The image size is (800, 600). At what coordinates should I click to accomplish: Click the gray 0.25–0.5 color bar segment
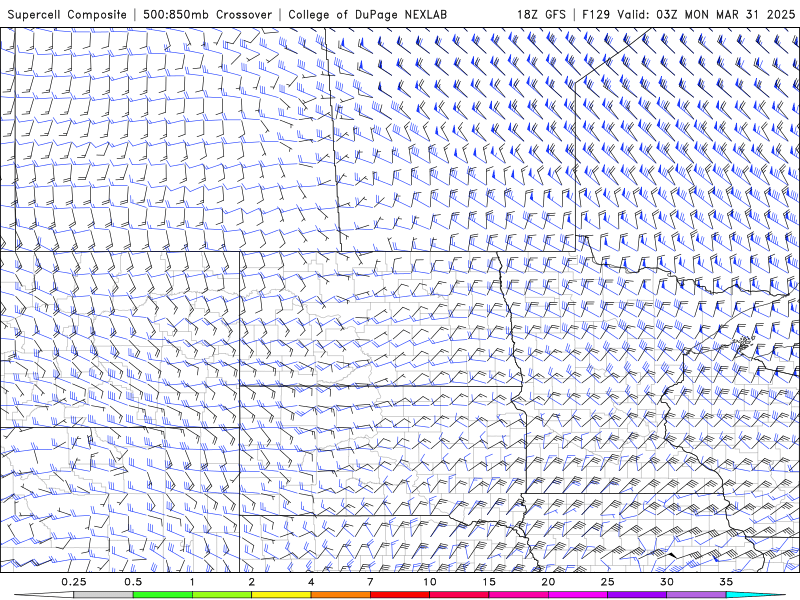coord(103,595)
